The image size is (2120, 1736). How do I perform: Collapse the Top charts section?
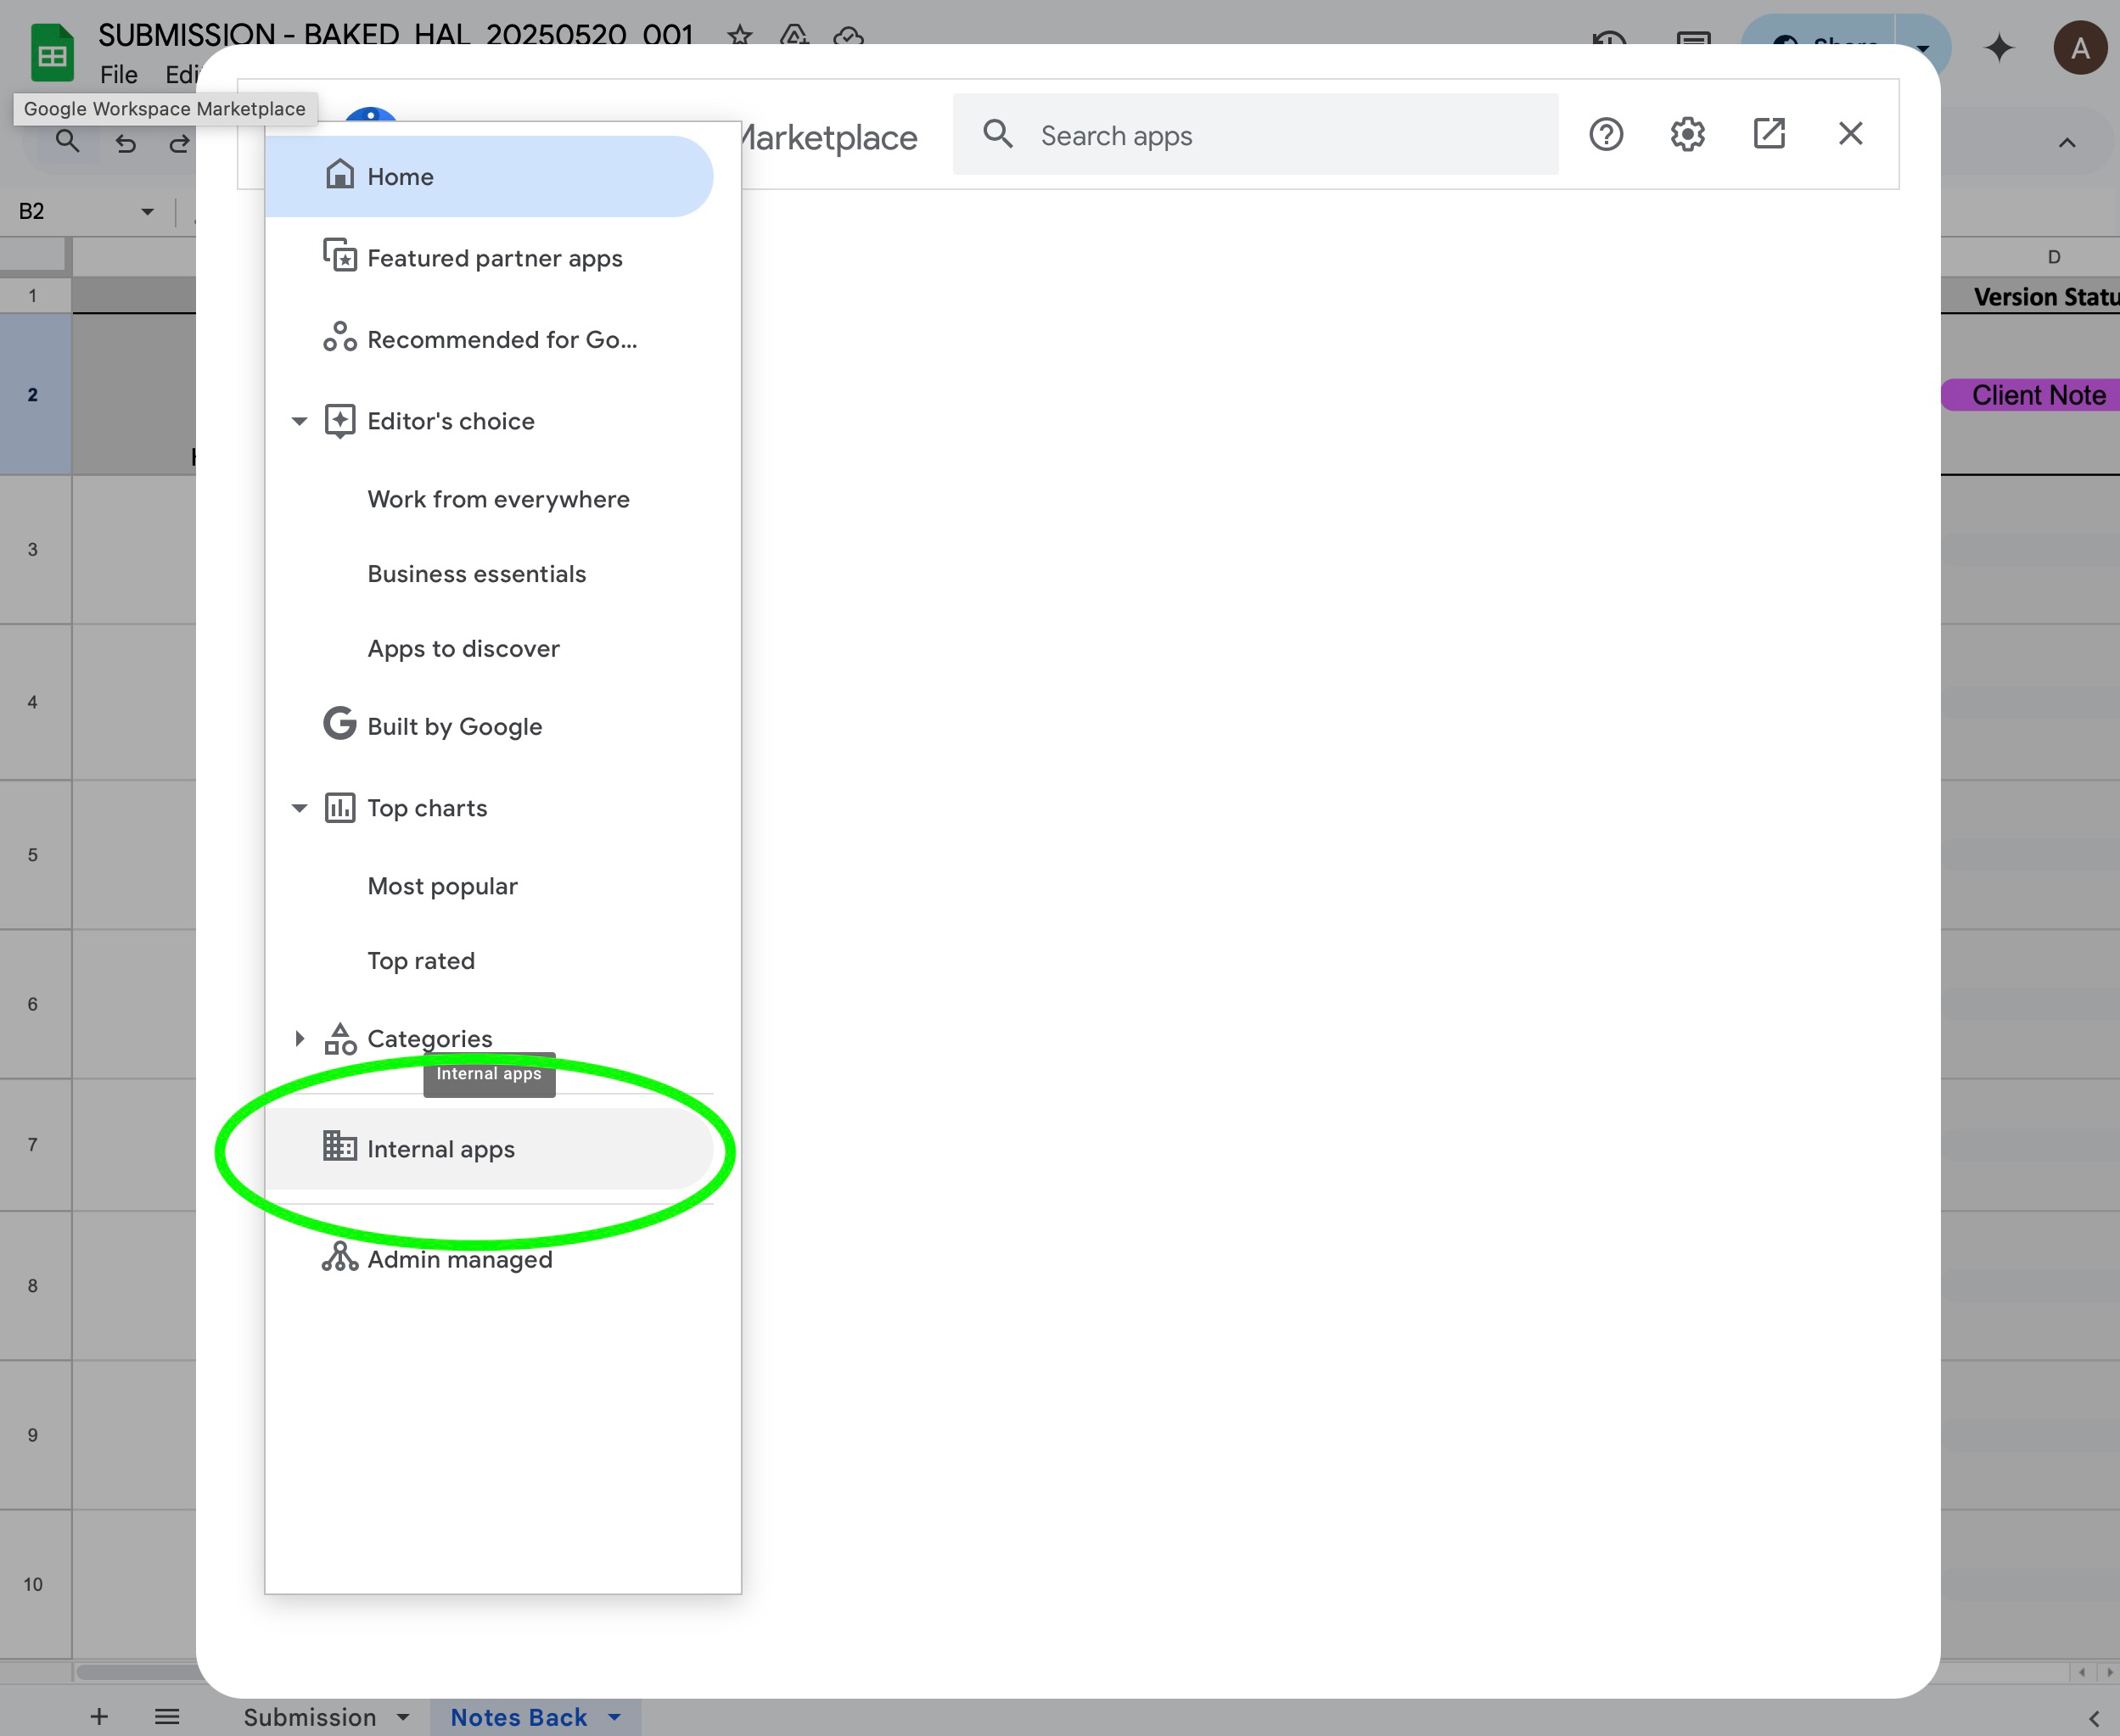[x=299, y=808]
